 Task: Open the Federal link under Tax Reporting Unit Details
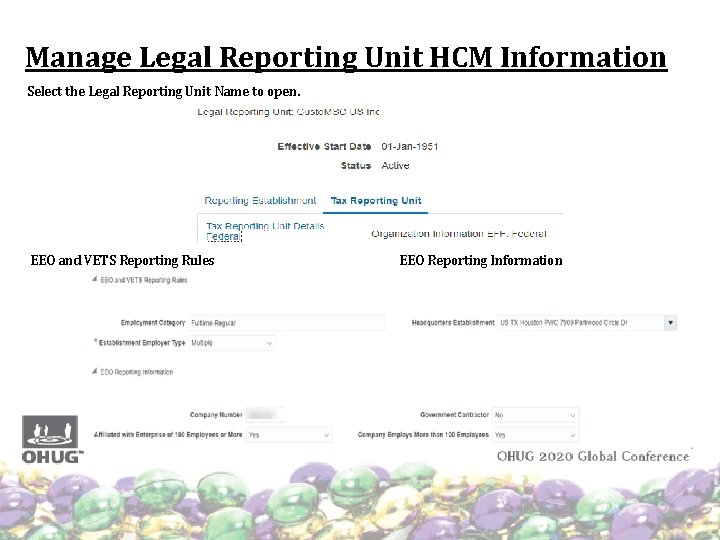point(223,236)
